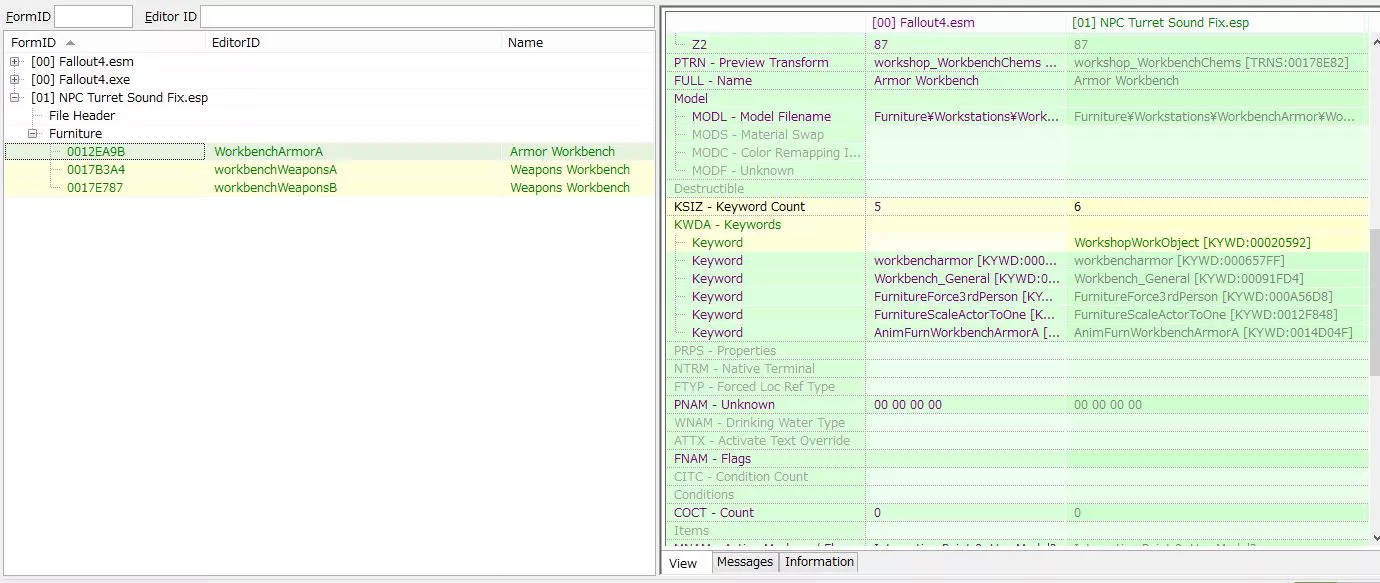Select the WNAM - Drinking Water Type row

[x=1016, y=423]
